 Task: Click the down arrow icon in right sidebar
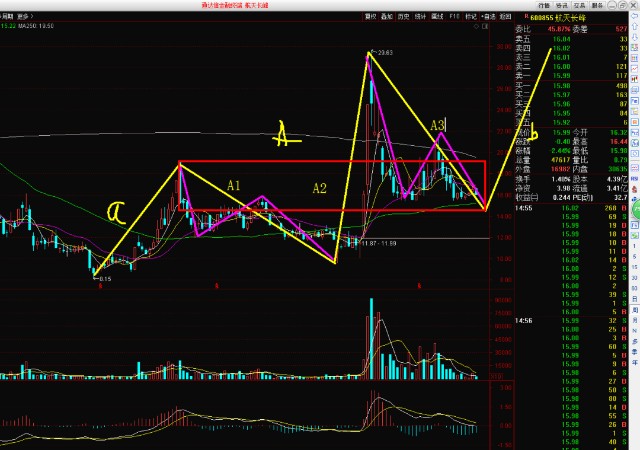635,37
